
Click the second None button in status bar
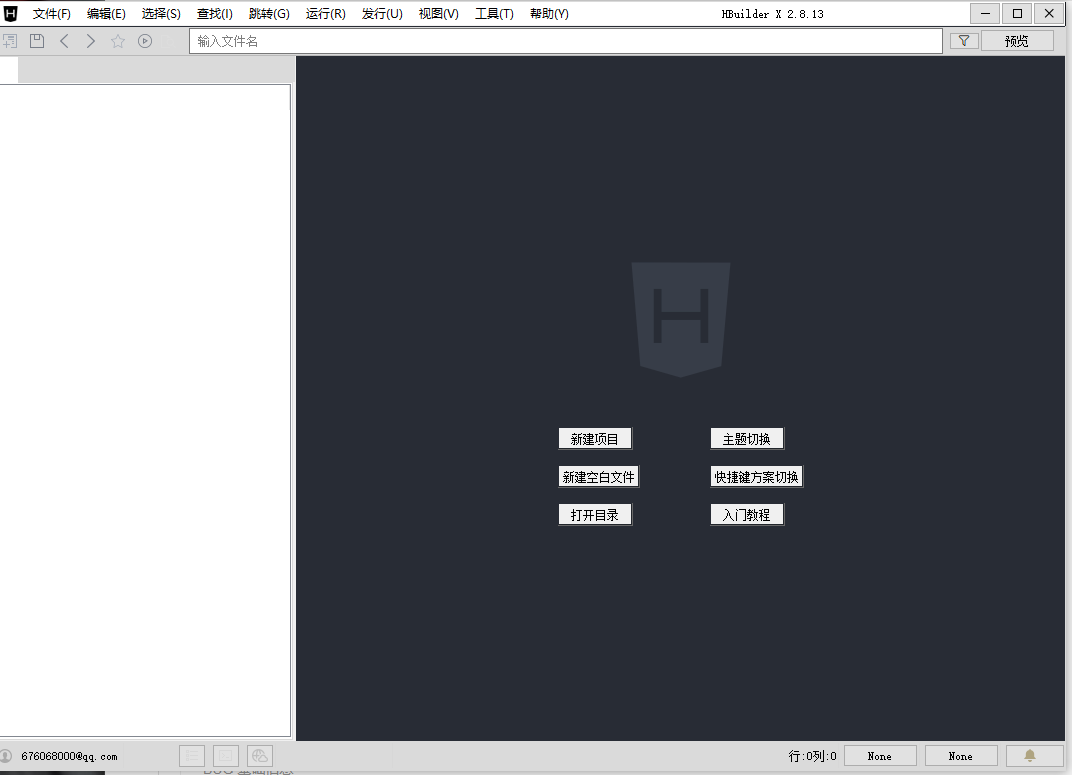961,756
